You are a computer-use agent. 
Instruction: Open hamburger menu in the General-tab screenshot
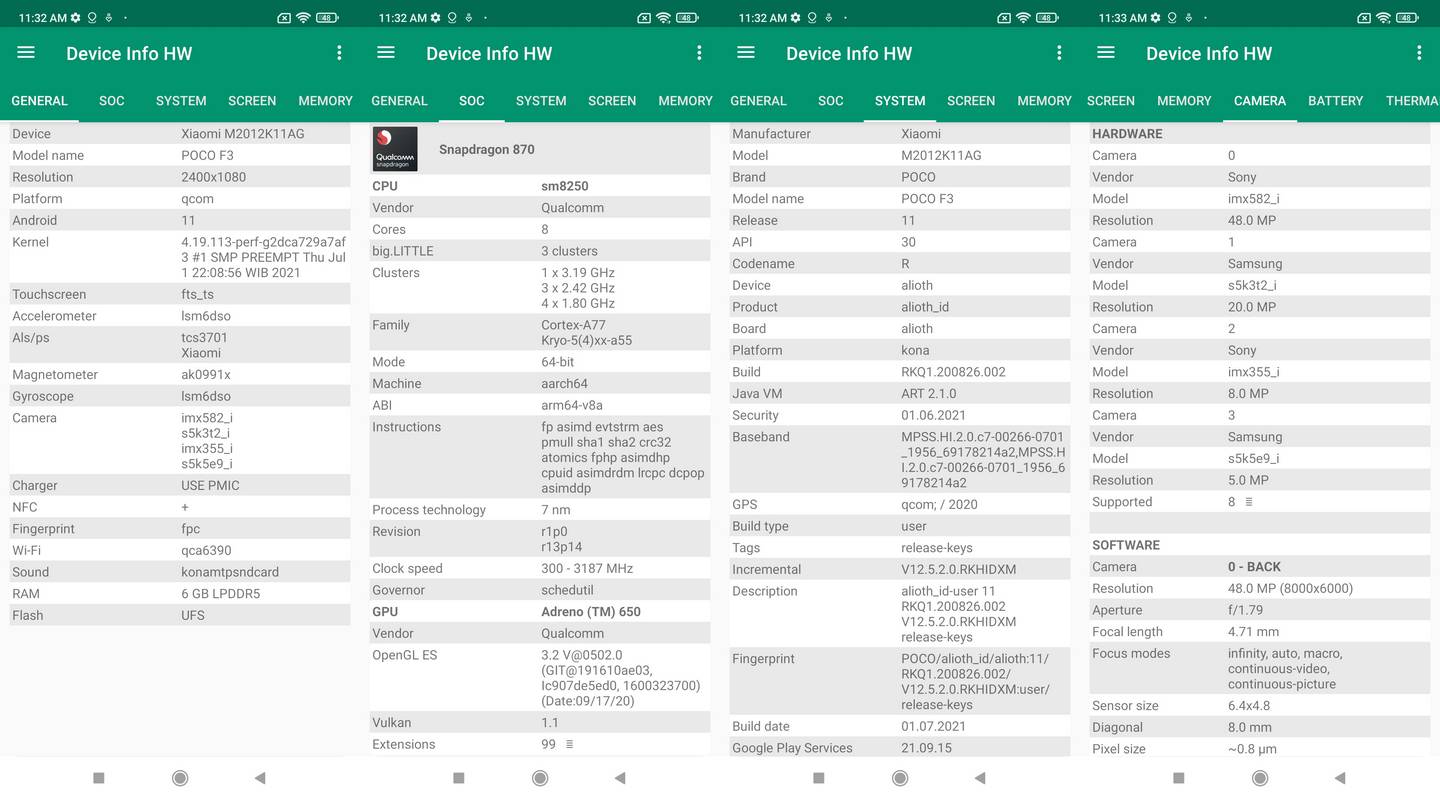point(26,53)
